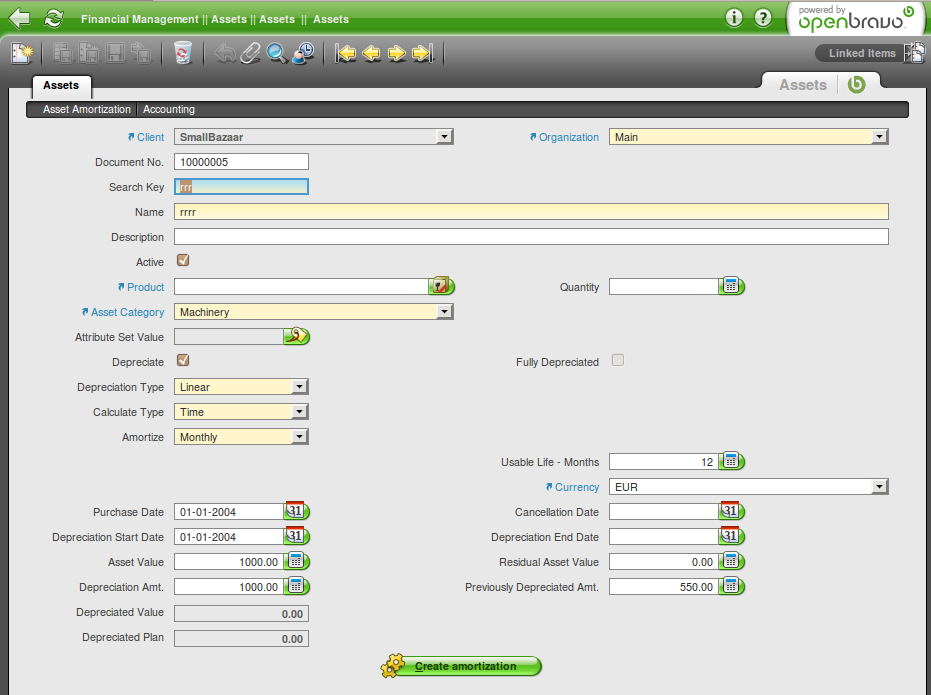931x695 pixels.
Task: Toggle the Fully Depreciated checkbox
Action: 618,361
